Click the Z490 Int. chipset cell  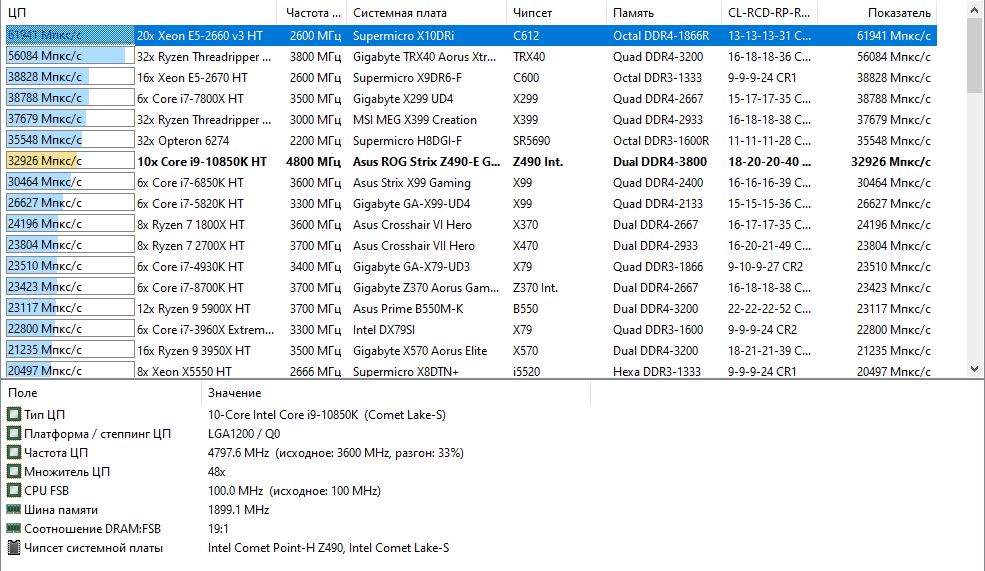coord(538,161)
